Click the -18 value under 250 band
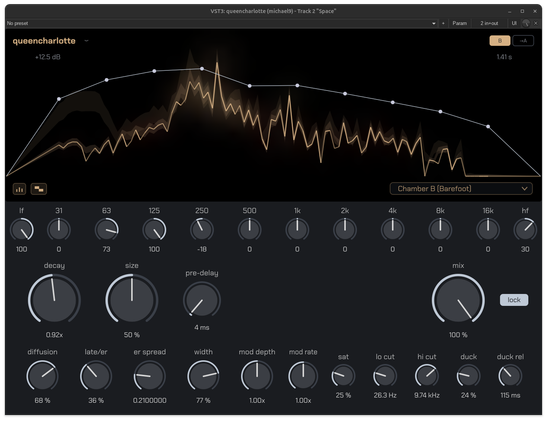The height and width of the screenshot is (421, 547). click(202, 249)
